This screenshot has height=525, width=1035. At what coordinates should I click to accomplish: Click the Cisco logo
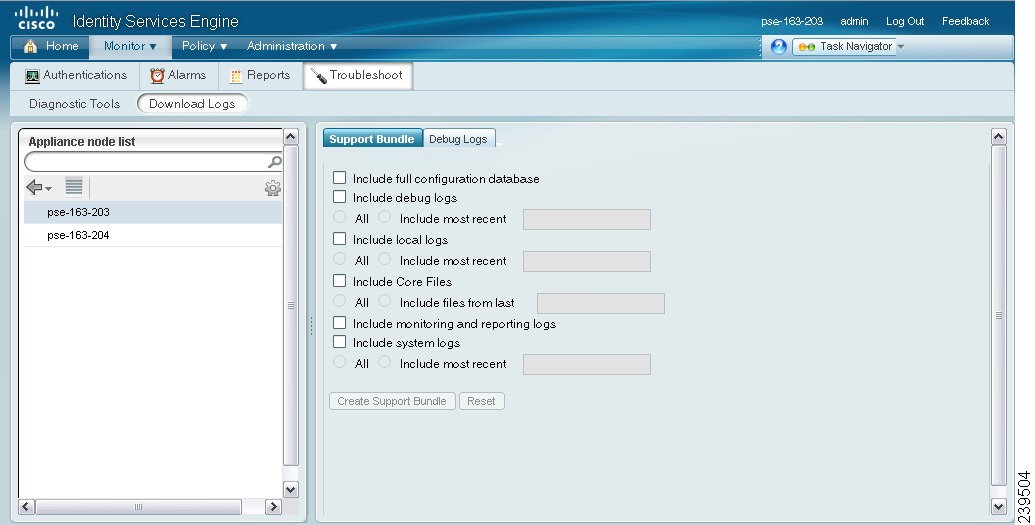point(36,18)
